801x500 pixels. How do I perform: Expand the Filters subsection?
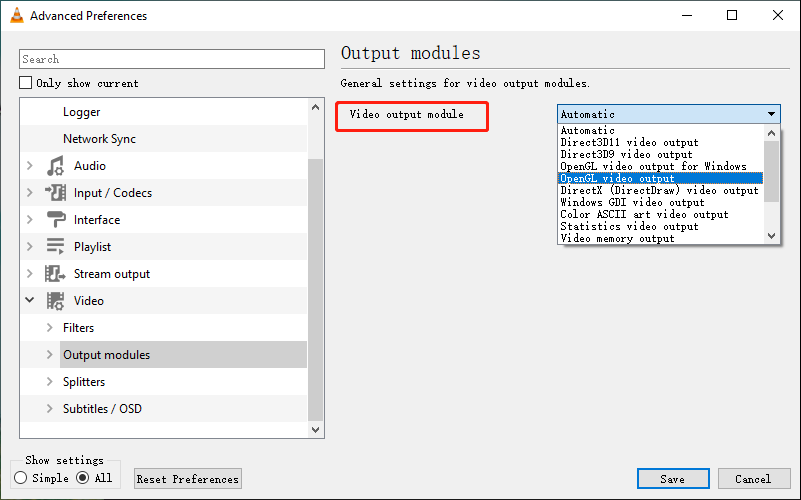[x=50, y=327]
